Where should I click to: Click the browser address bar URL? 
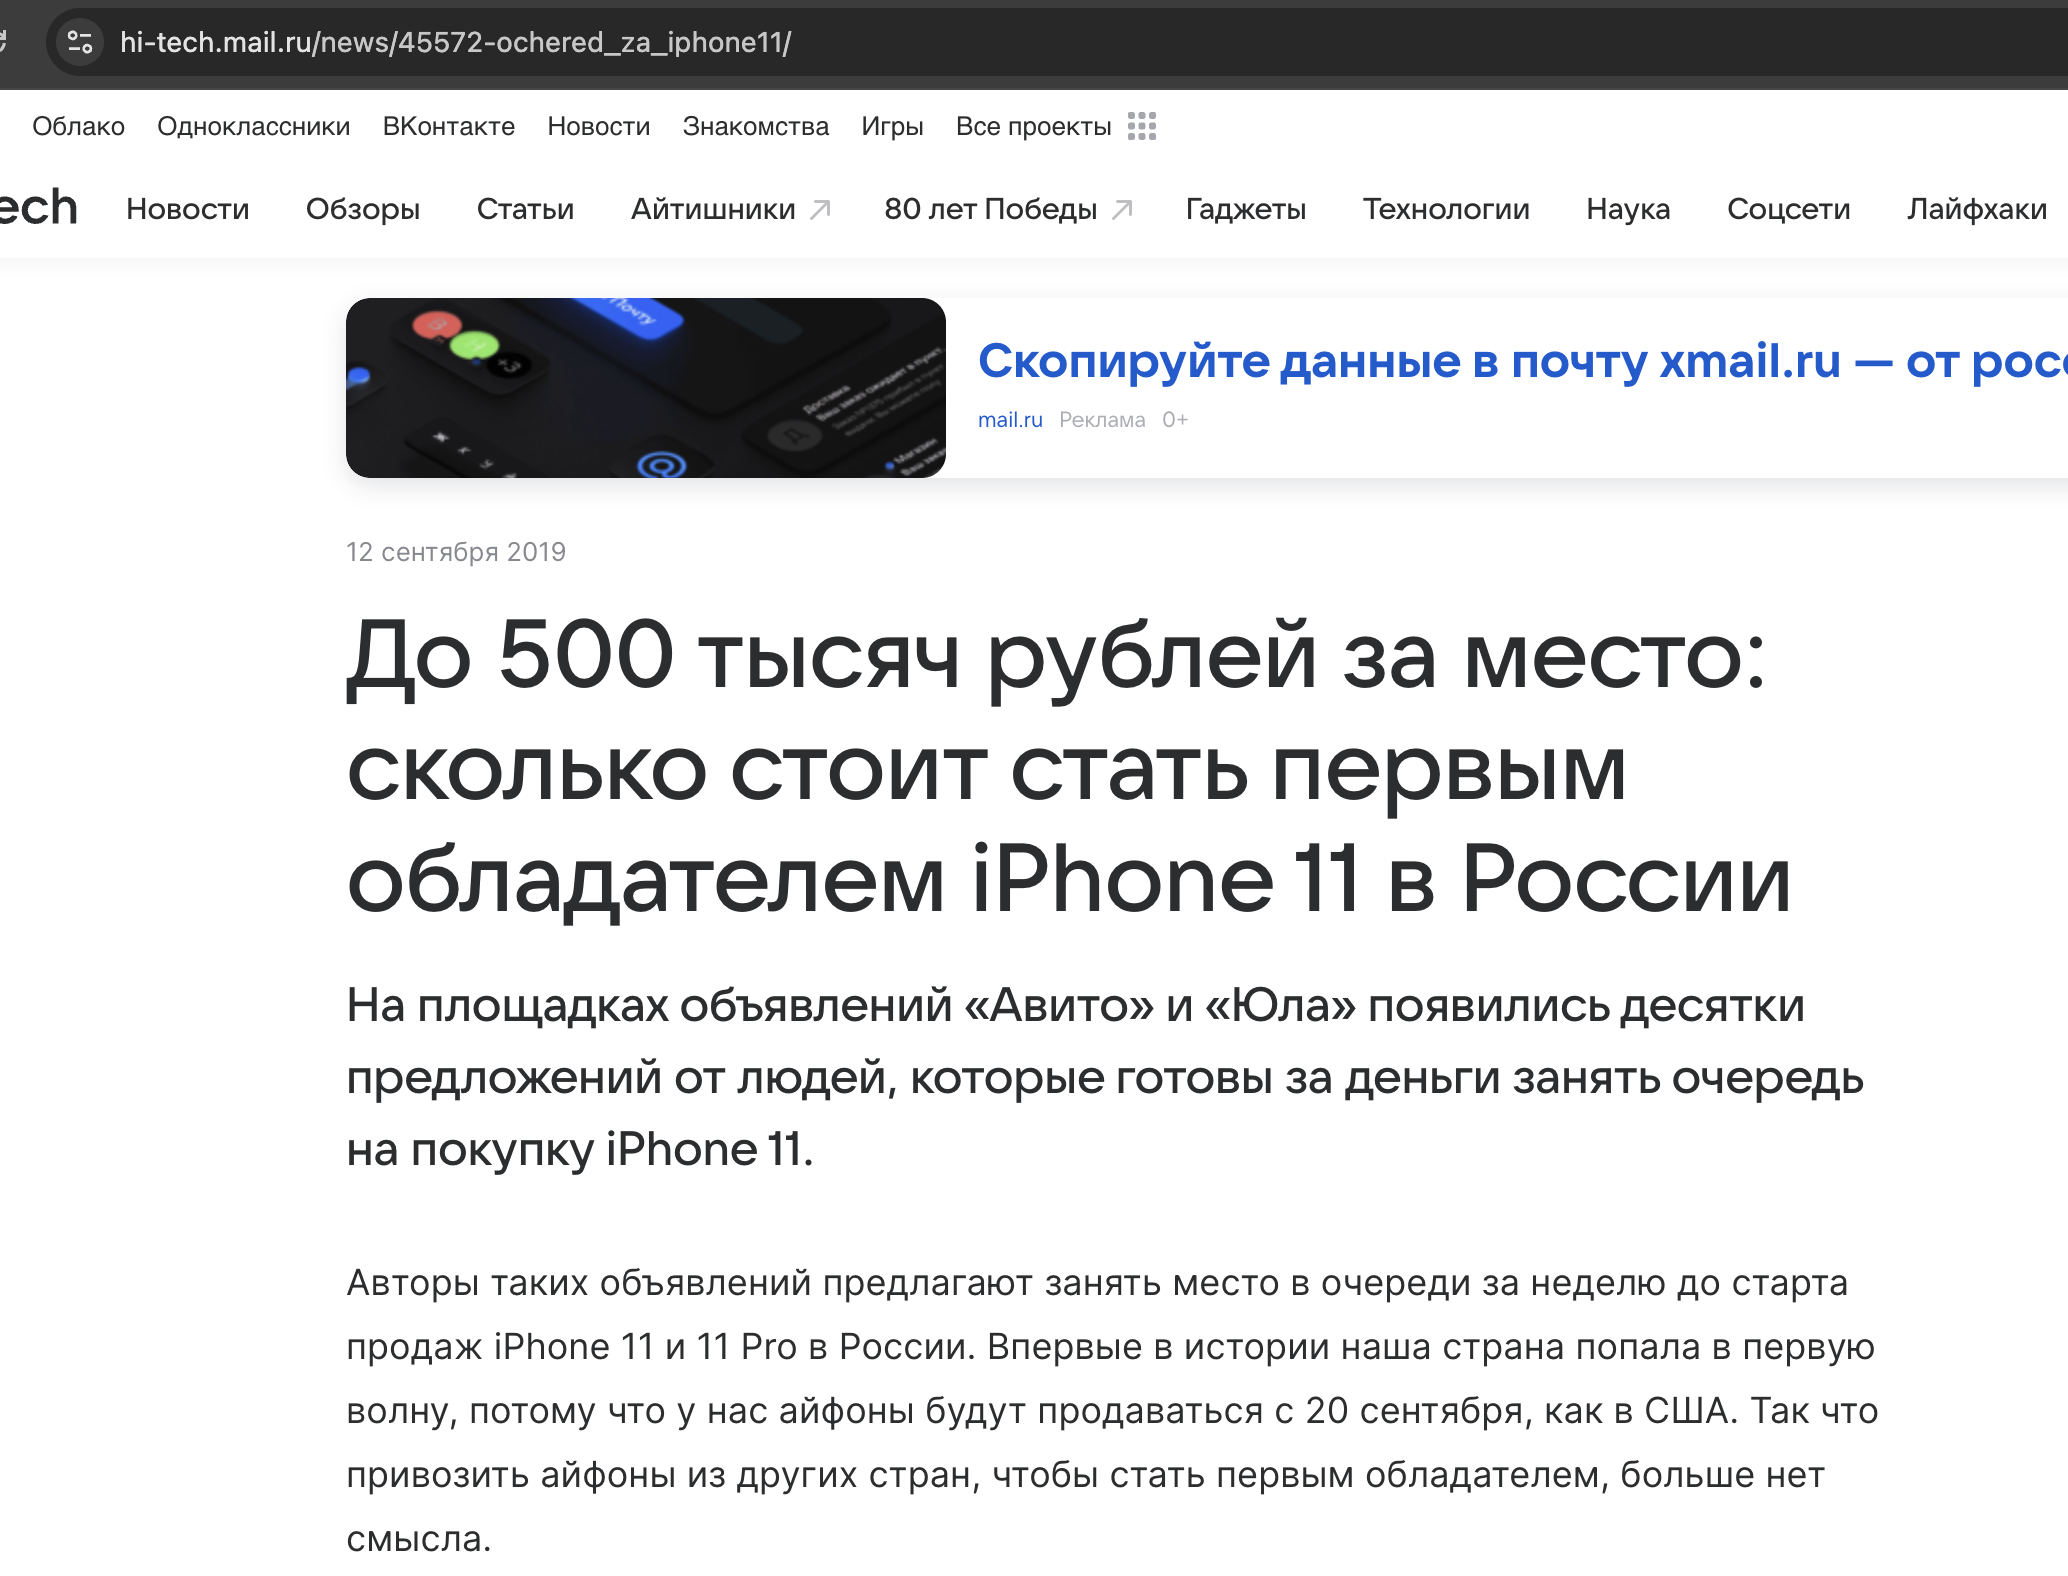(x=455, y=42)
